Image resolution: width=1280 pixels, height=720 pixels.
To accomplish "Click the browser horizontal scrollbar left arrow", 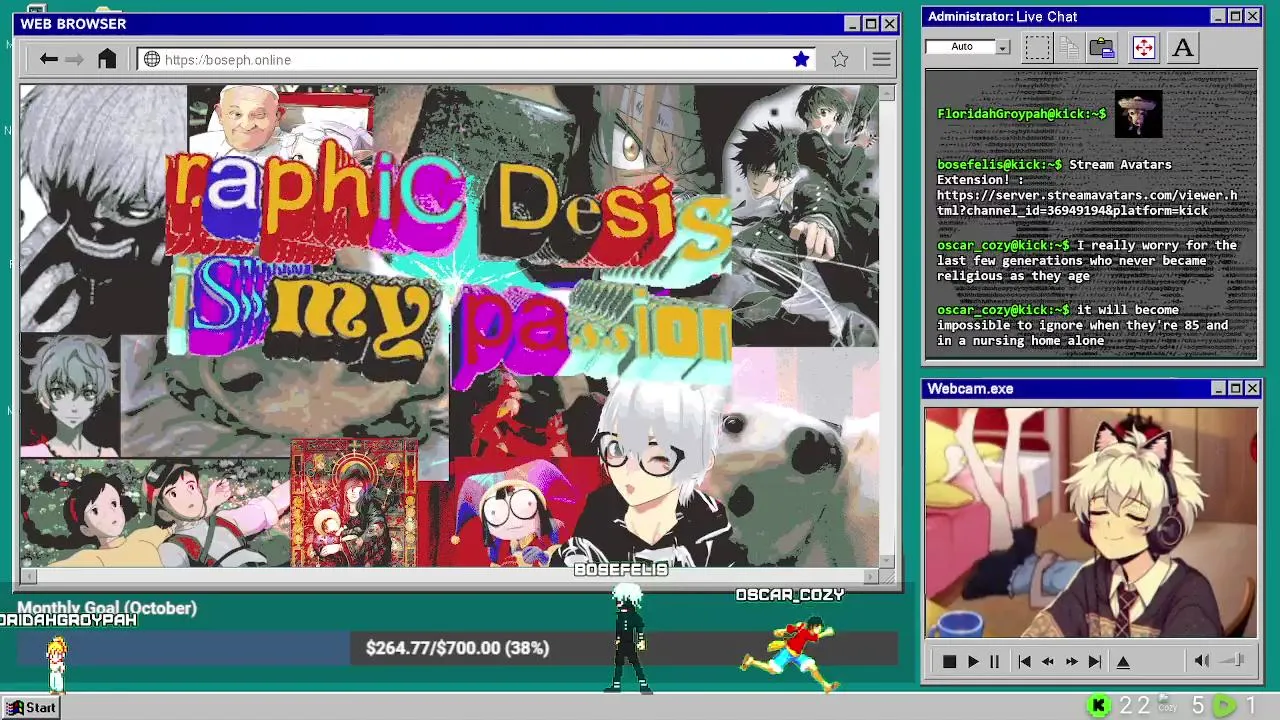I will (28, 576).
